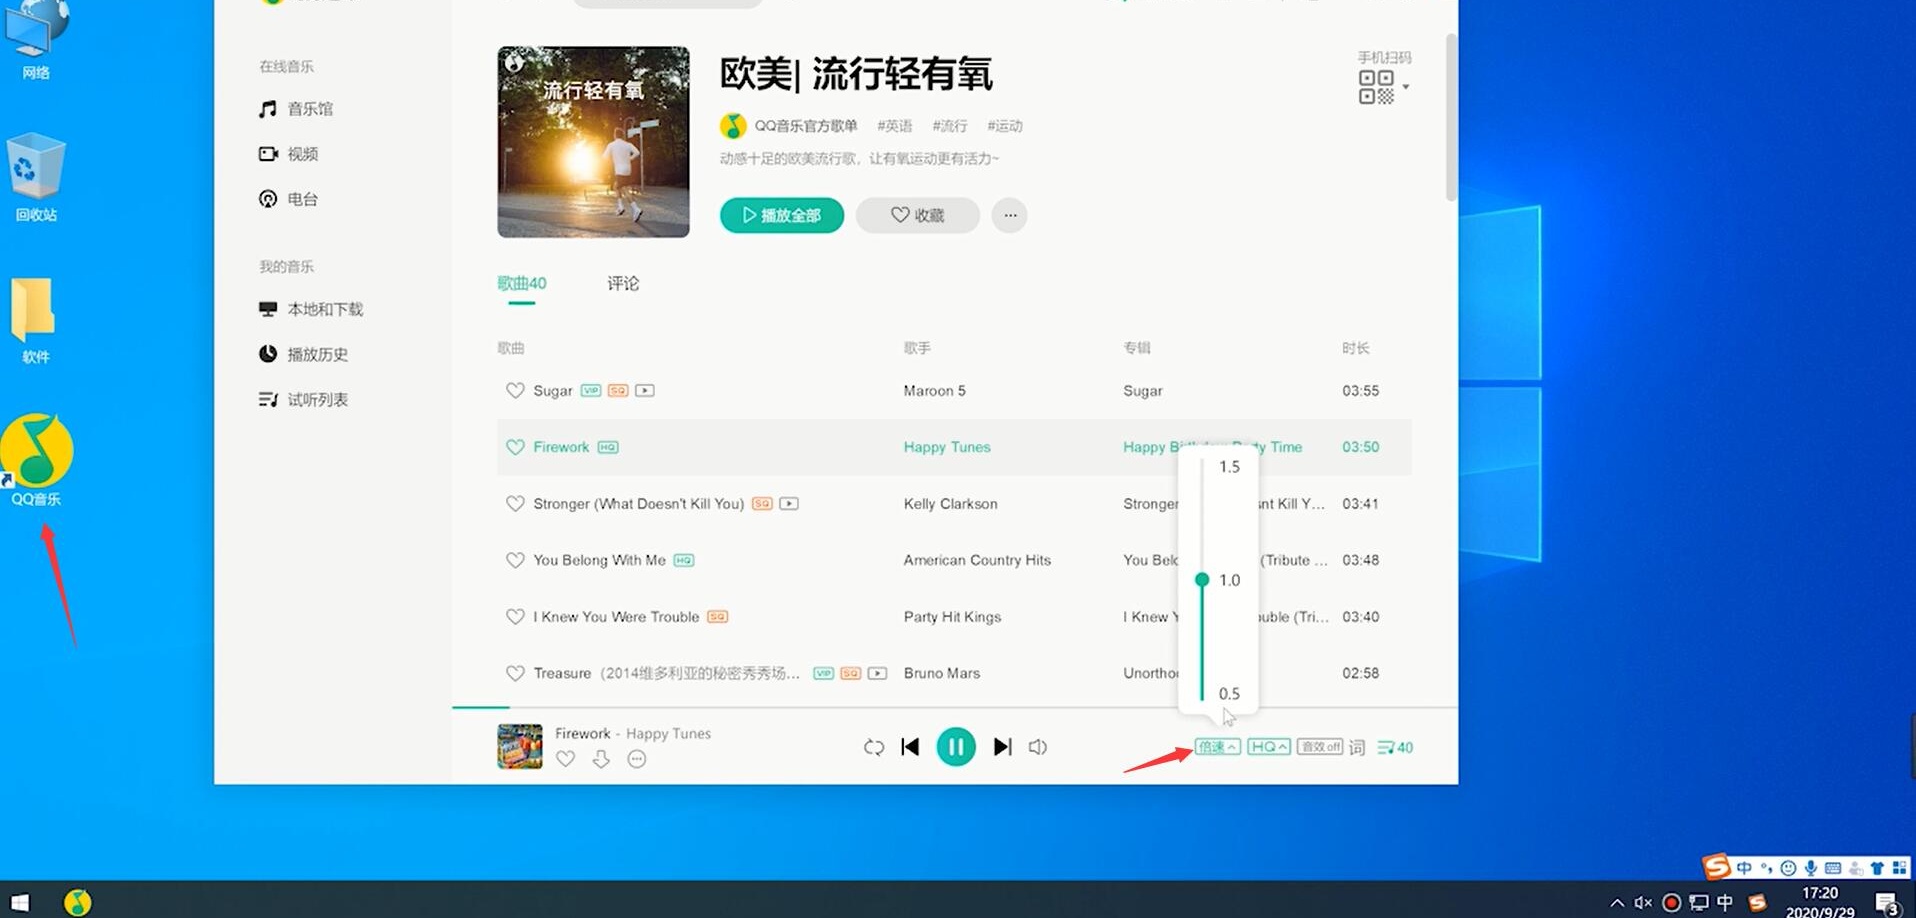The width and height of the screenshot is (1916, 918).
Task: Play the MV for Sugar
Action: 645,391
